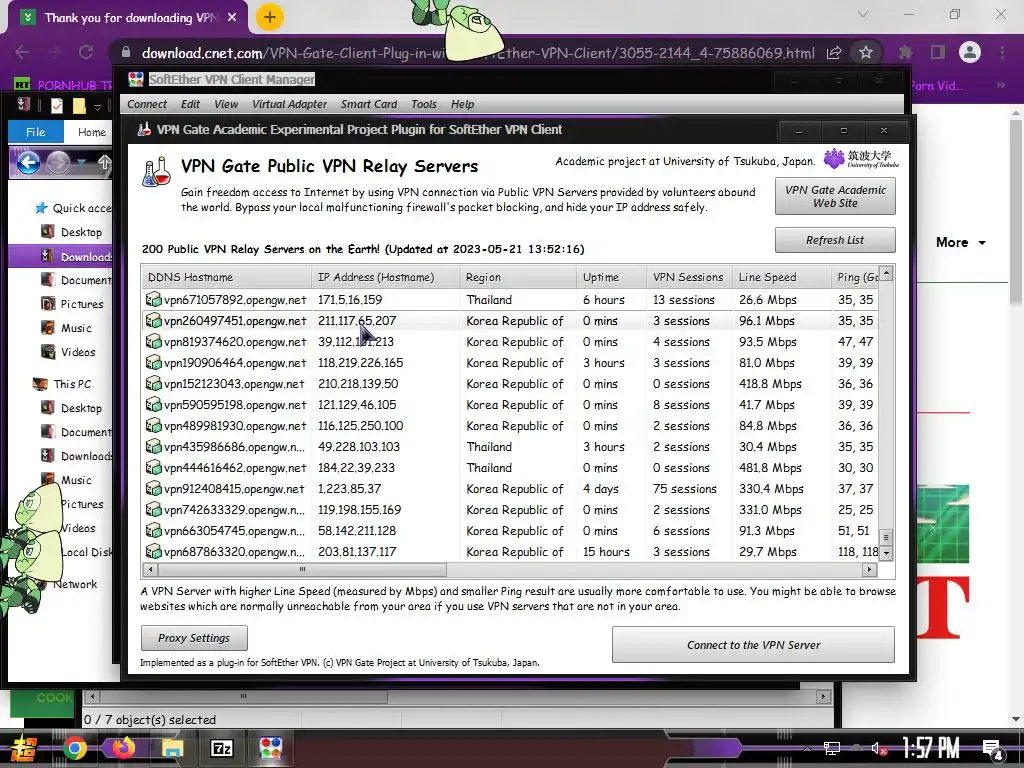Click the File Explorer back arrow button
The width and height of the screenshot is (1024, 768).
[x=28, y=162]
